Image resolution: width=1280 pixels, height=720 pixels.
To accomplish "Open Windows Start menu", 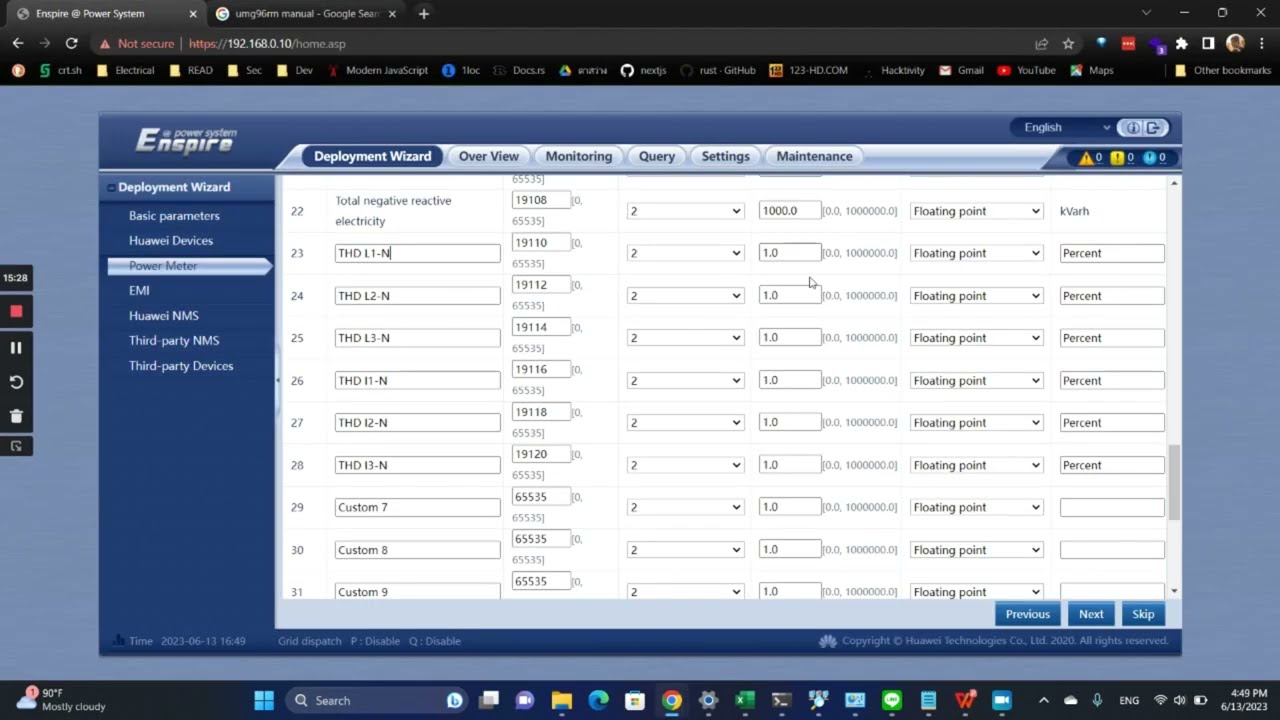I will pos(264,700).
